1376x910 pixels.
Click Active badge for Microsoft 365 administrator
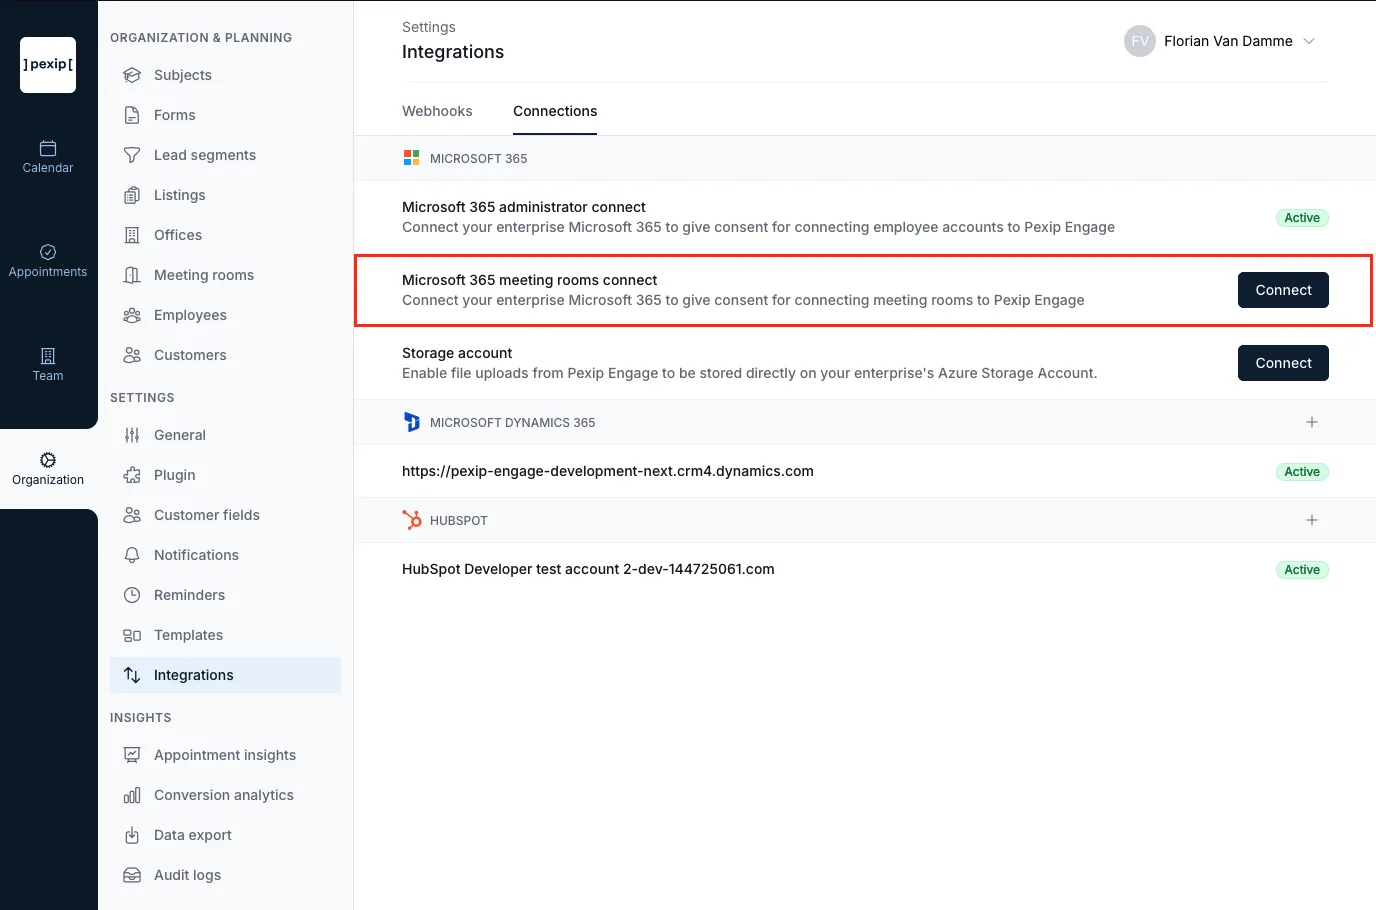[1302, 218]
